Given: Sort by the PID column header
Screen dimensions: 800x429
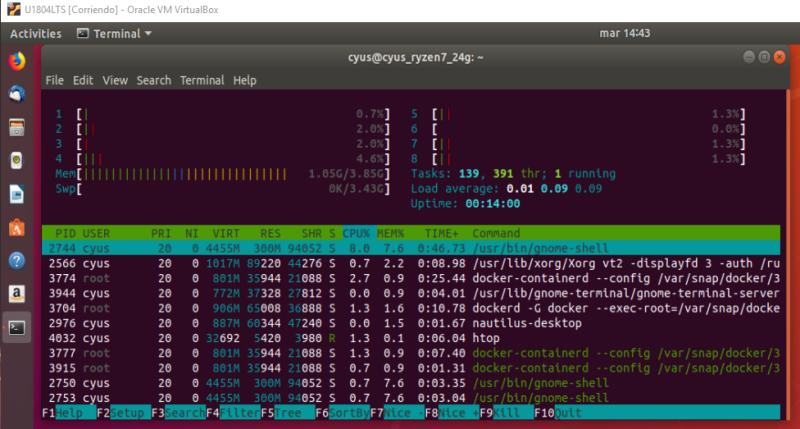Looking at the screenshot, I should point(65,234).
